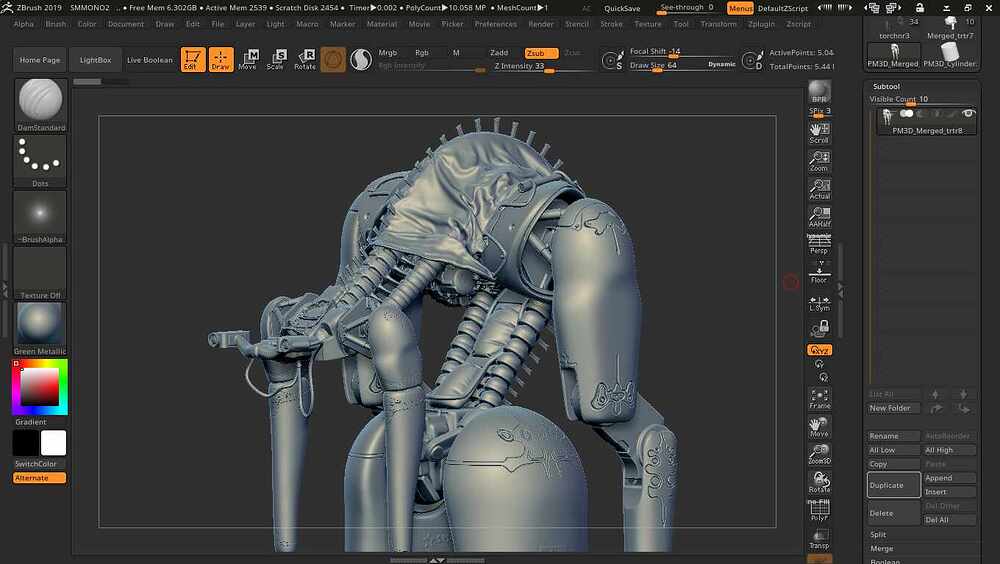Open the Preferences menu

point(496,24)
